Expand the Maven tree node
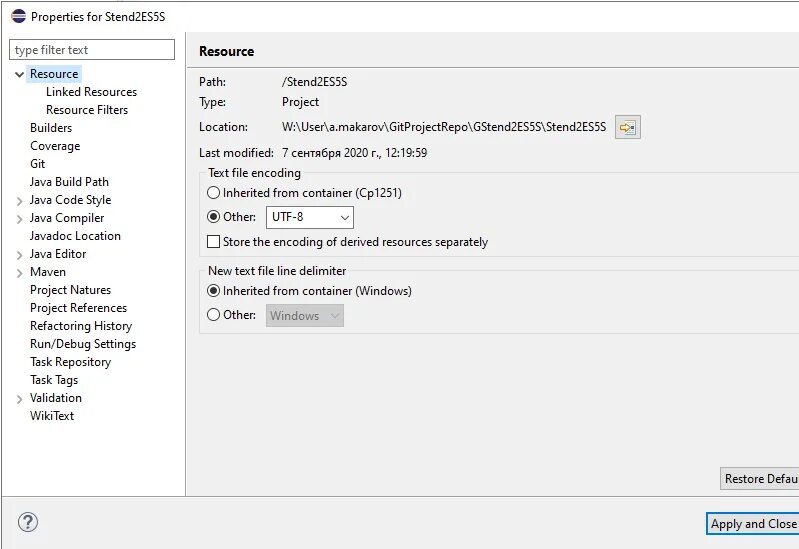This screenshot has height=549, width=799. coord(19,273)
